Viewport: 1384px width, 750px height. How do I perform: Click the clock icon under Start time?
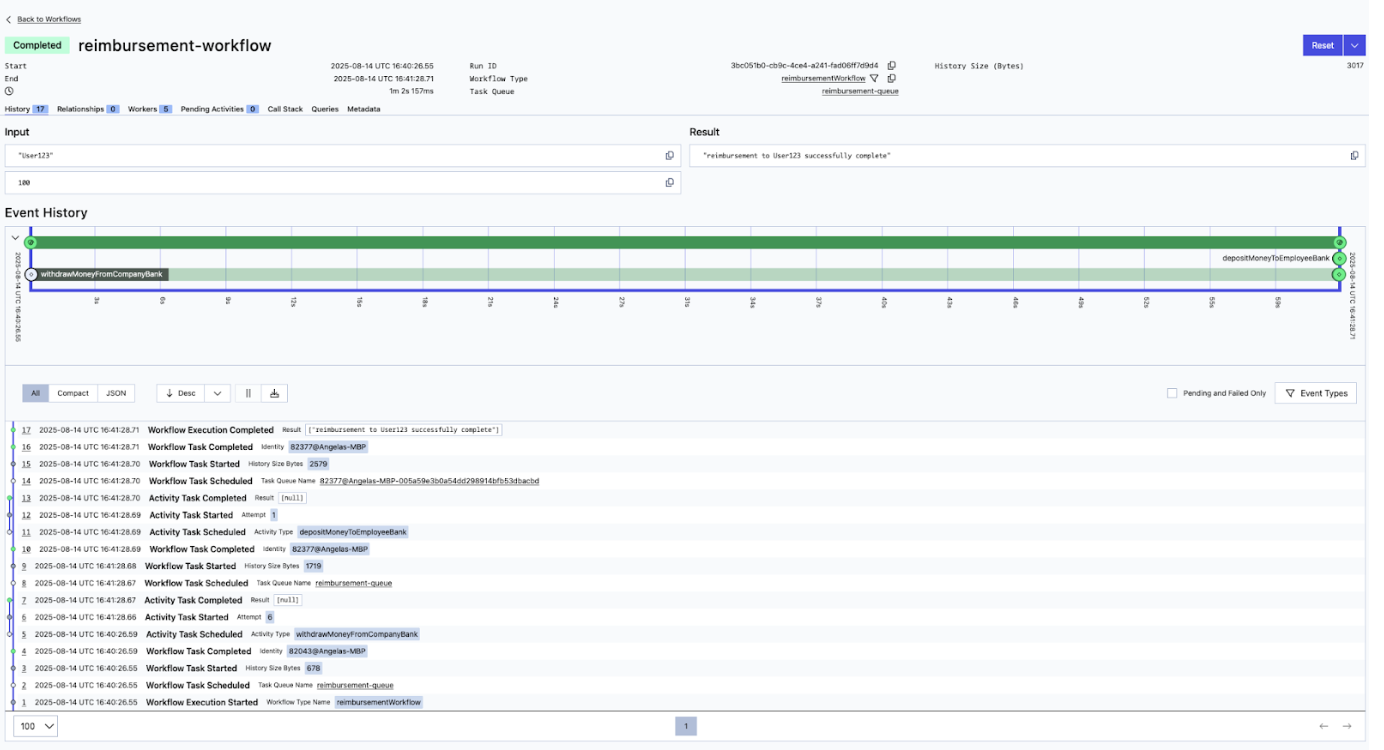pyautogui.click(x=10, y=90)
